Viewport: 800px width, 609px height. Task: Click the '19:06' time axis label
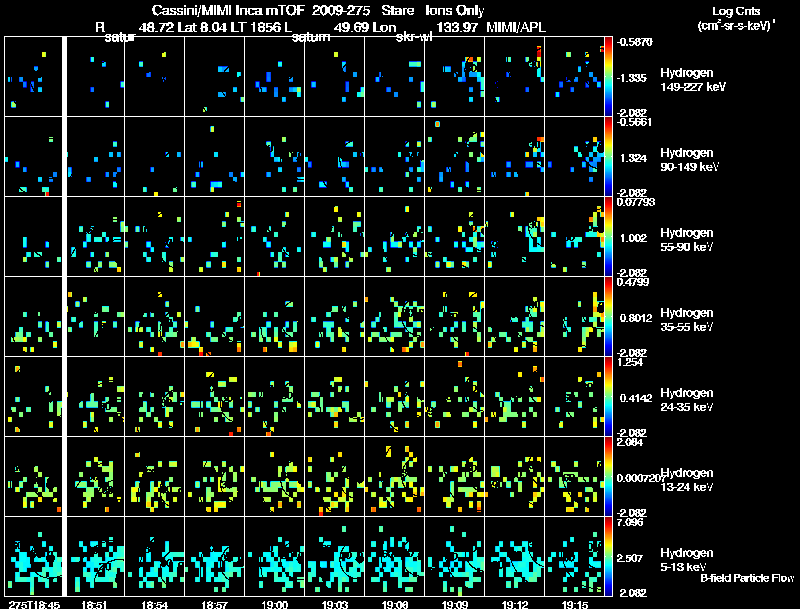394,605
